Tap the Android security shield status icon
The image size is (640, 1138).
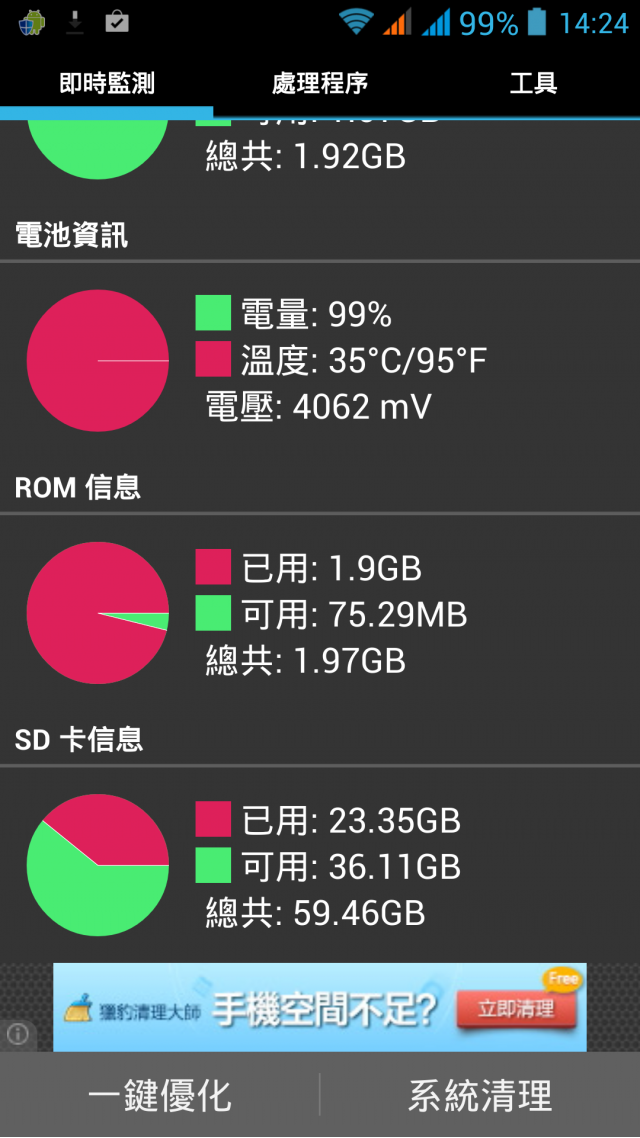coord(32,22)
